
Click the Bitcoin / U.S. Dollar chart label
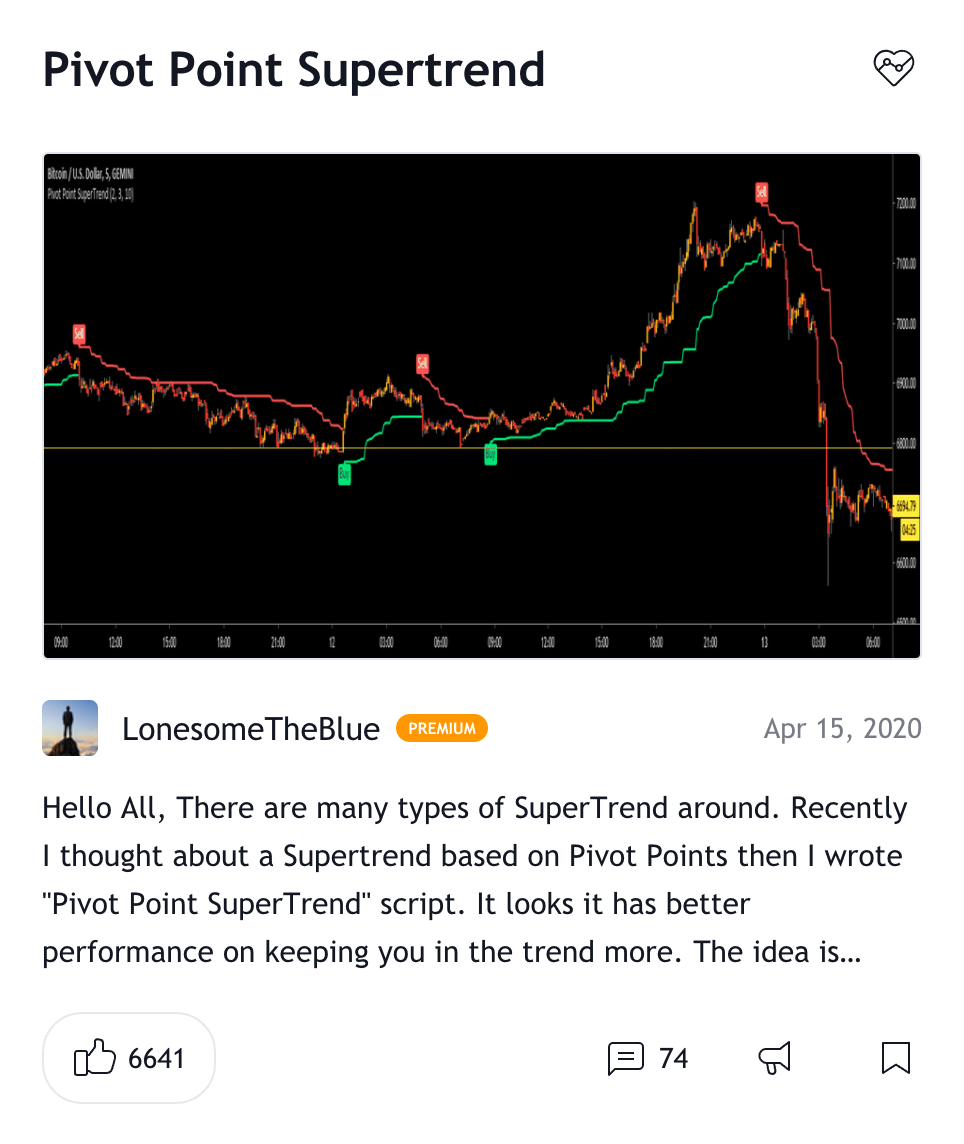(90, 174)
